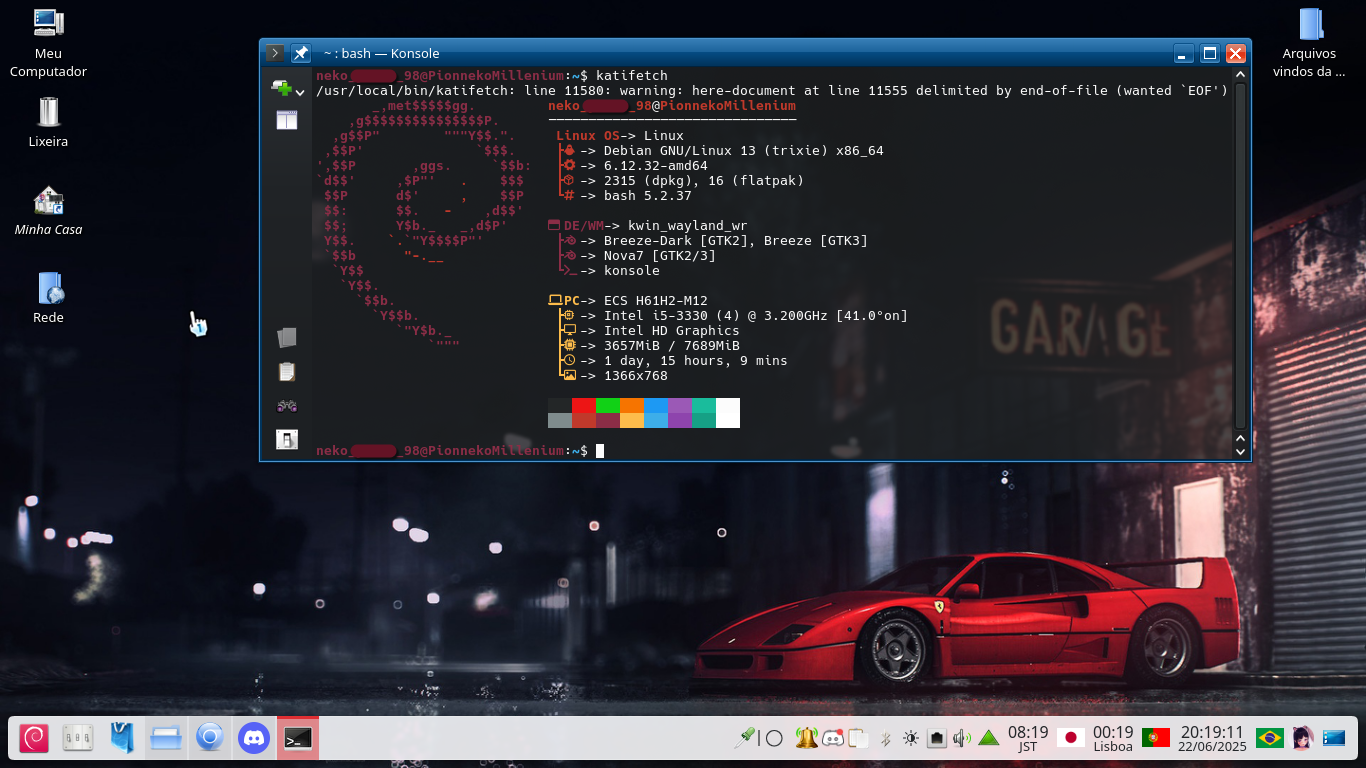Viewport: 1366px width, 768px height.
Task: Click the red color block in fetch palette
Action: point(584,405)
